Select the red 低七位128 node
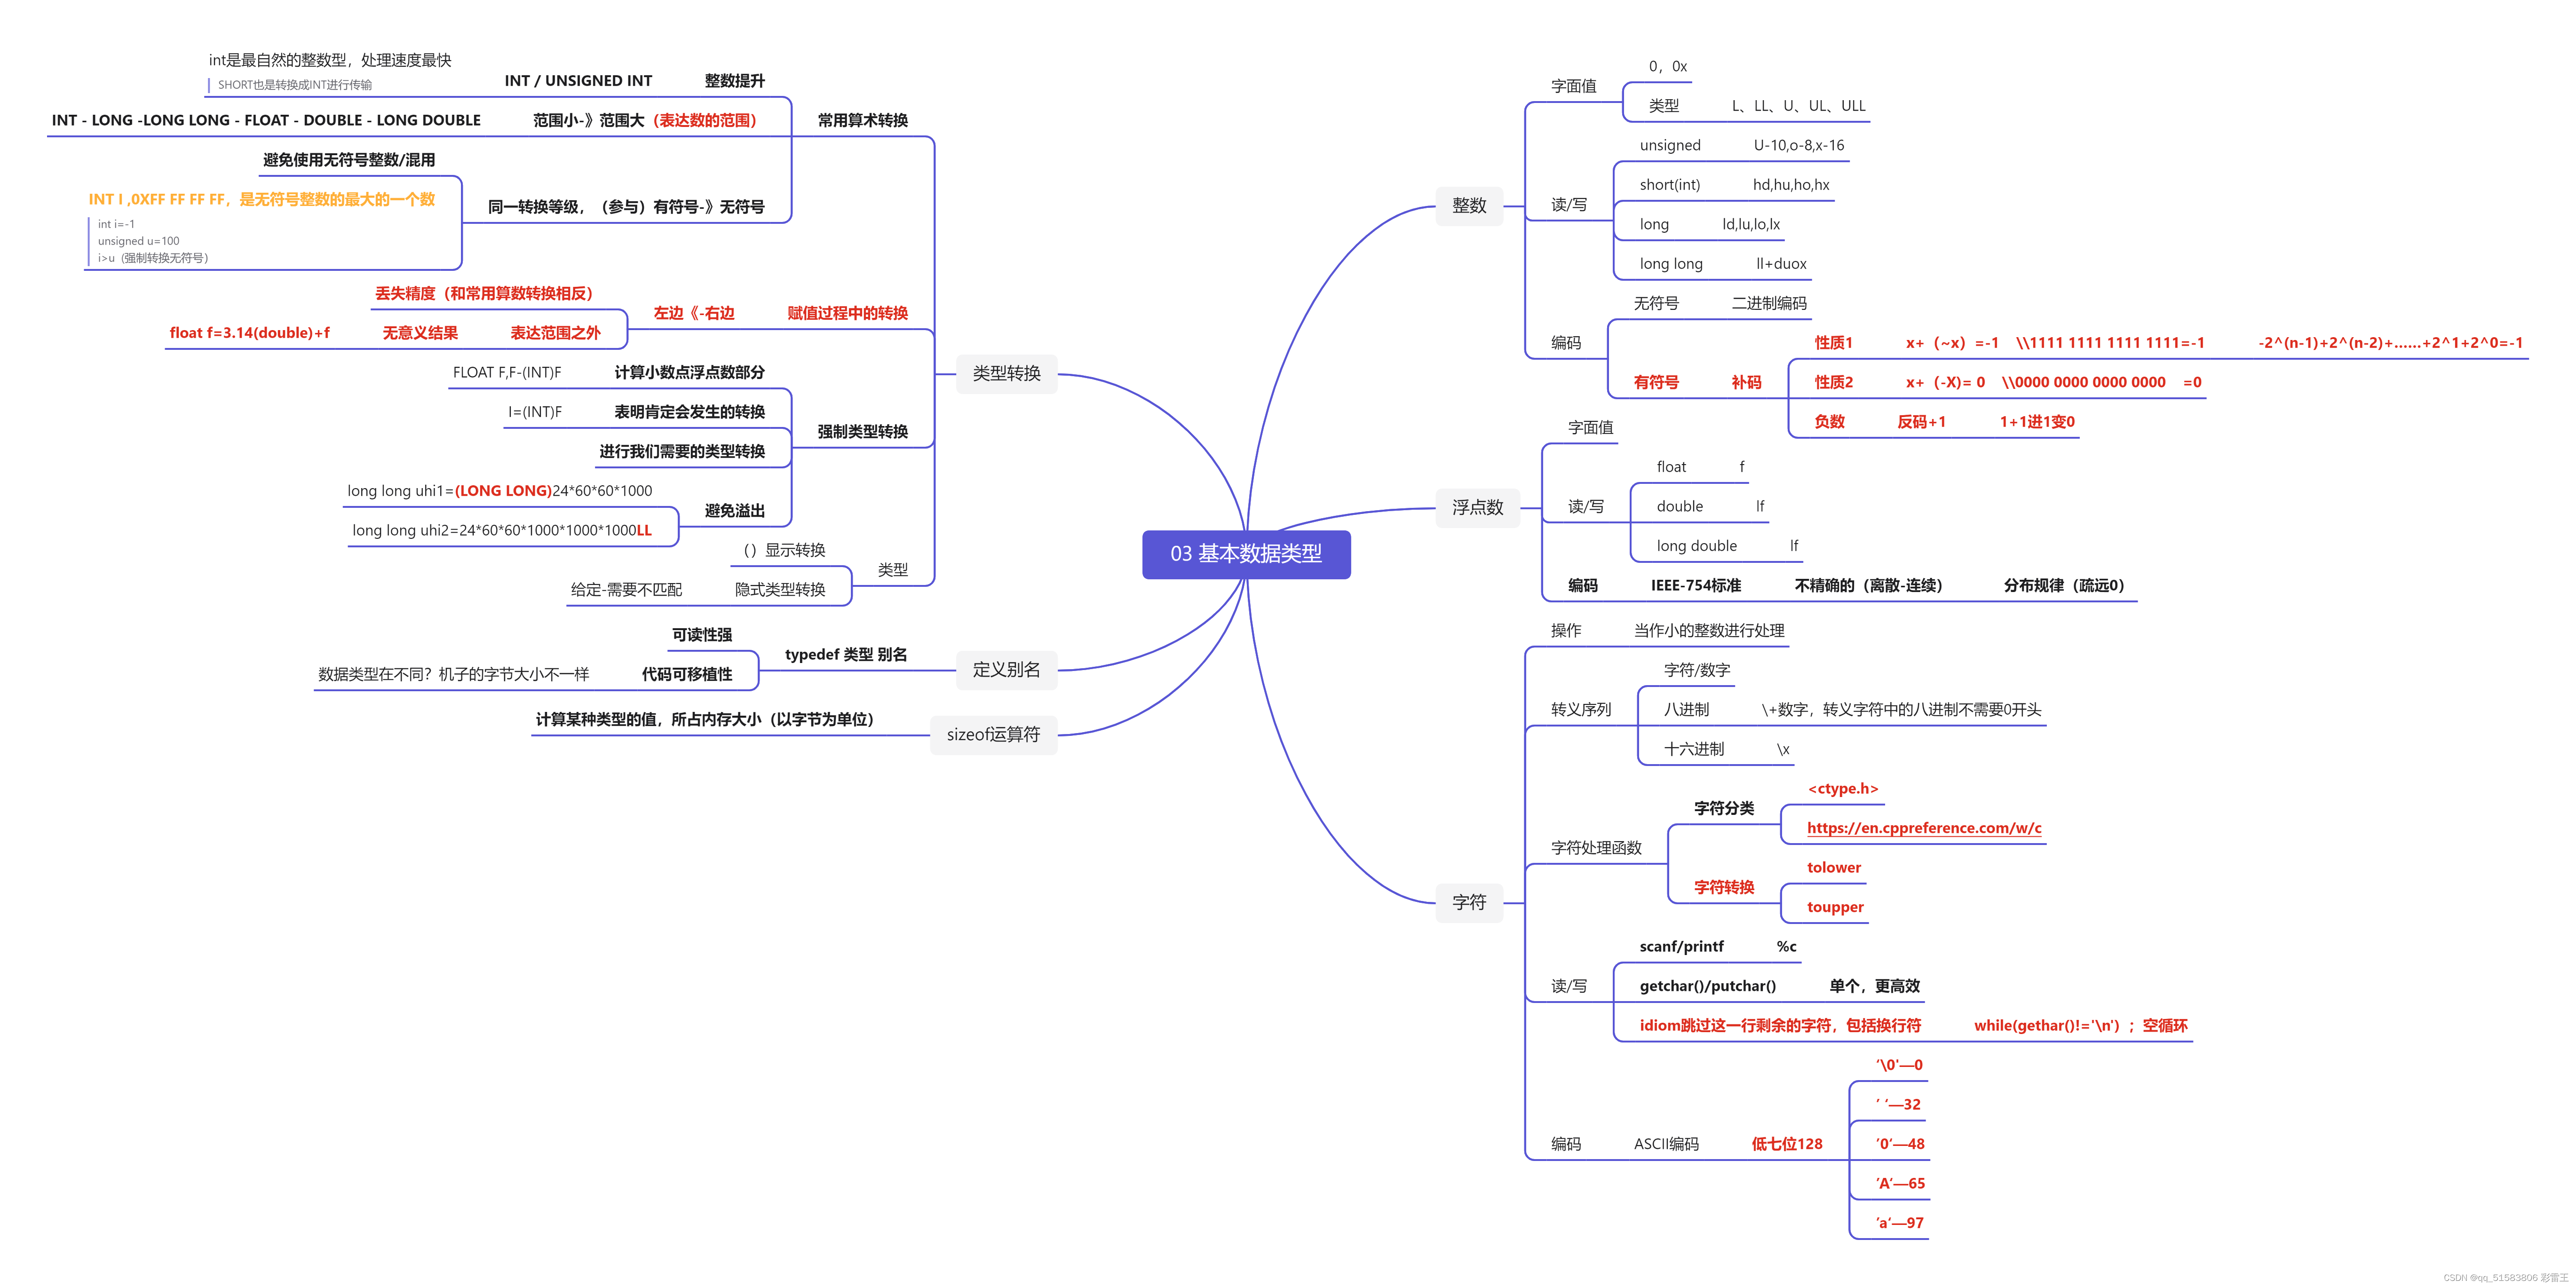This screenshot has width=2576, height=1287. point(1786,1144)
